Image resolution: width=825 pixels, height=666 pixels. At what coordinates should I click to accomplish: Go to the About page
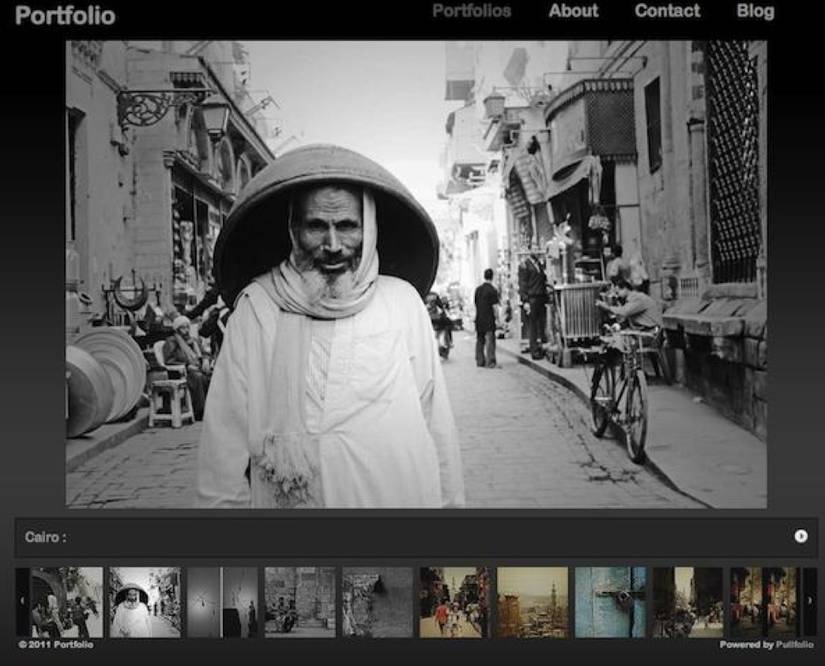tap(574, 11)
